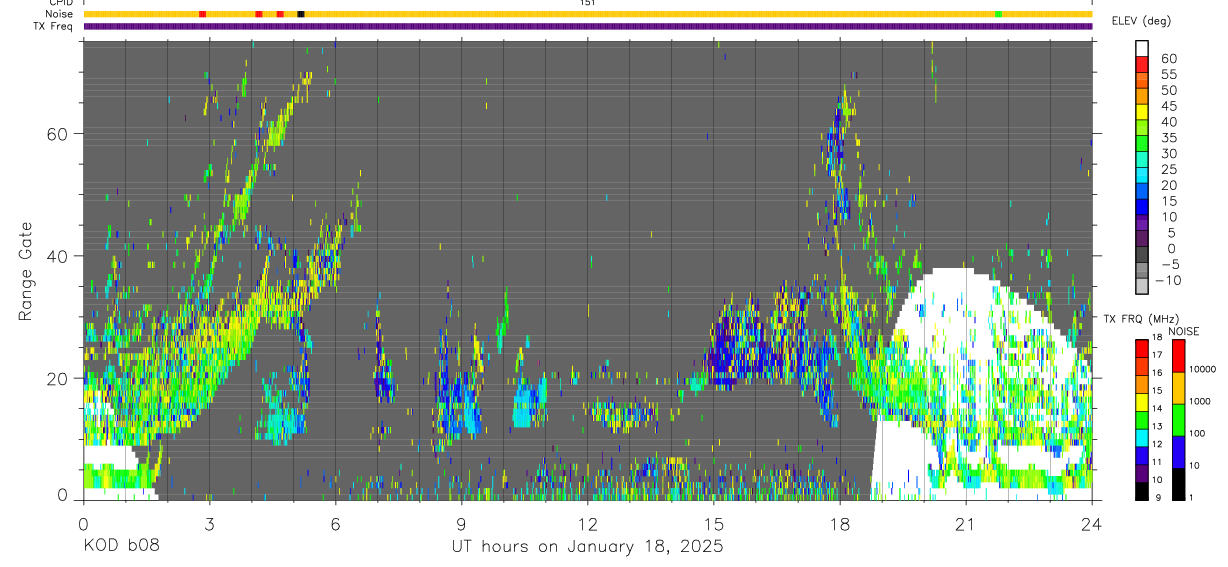Click the '25' label on the ELEV colorbar
The height and width of the screenshot is (567, 1228).
pyautogui.click(x=1169, y=169)
